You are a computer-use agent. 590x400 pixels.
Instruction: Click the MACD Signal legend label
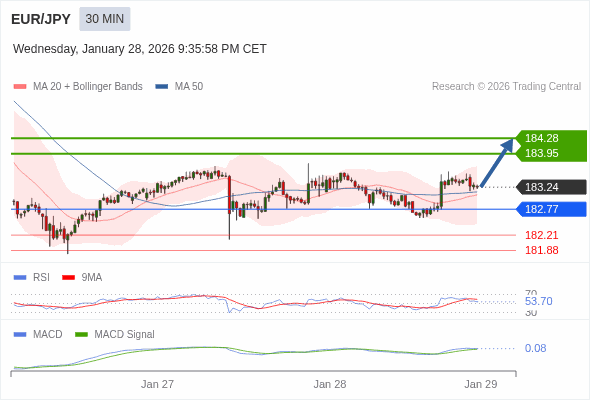[125, 335]
